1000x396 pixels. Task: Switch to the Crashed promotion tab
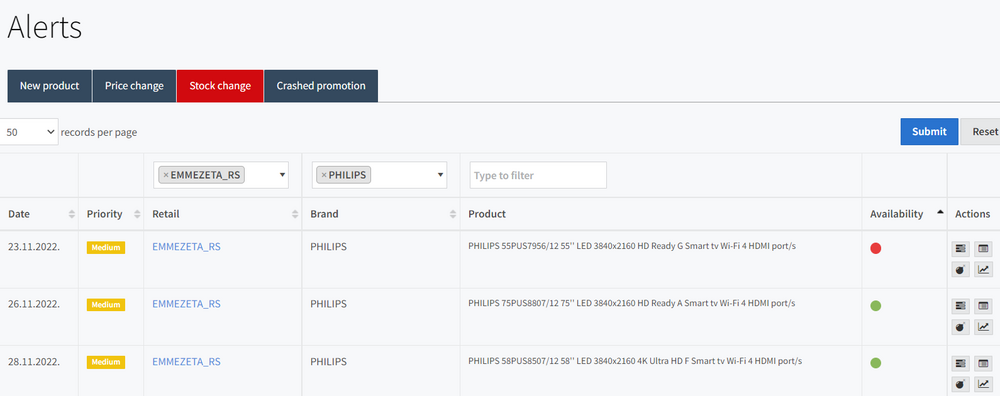[321, 86]
